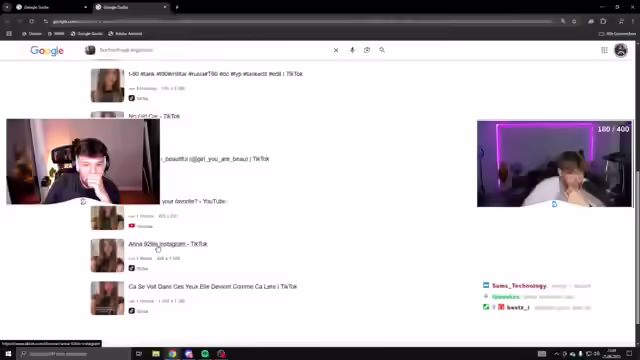Screen dimensions: 640x360
Task: Open the Windows notification center
Action: pos(629,353)
